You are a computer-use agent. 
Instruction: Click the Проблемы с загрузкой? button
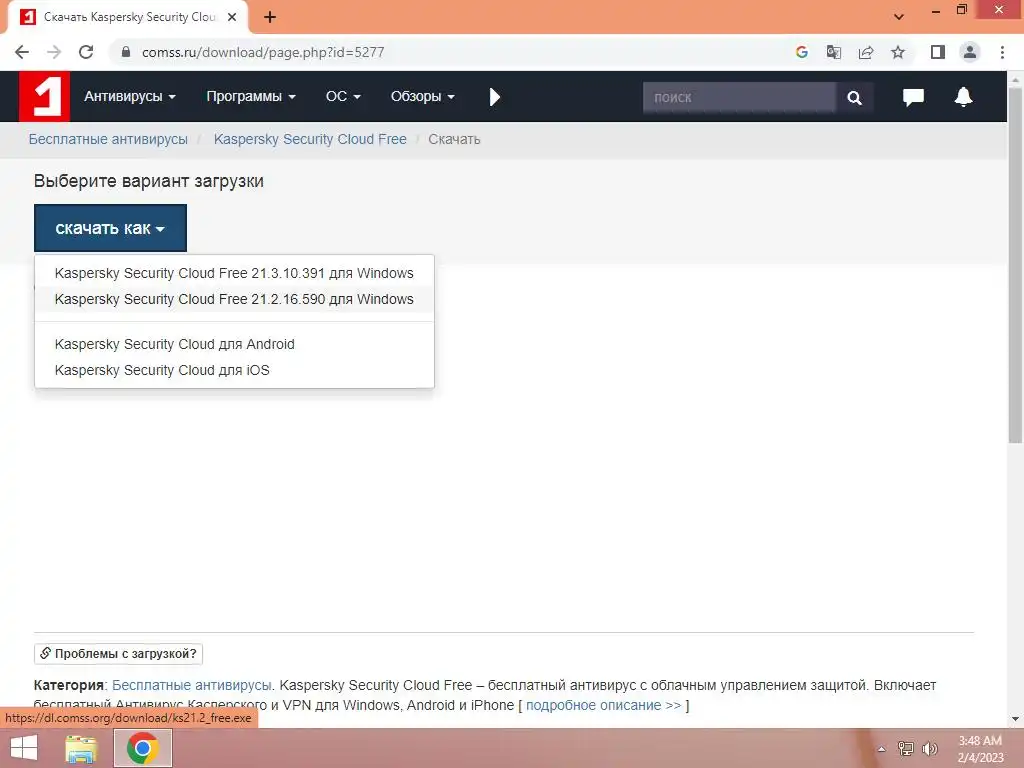(x=118, y=654)
